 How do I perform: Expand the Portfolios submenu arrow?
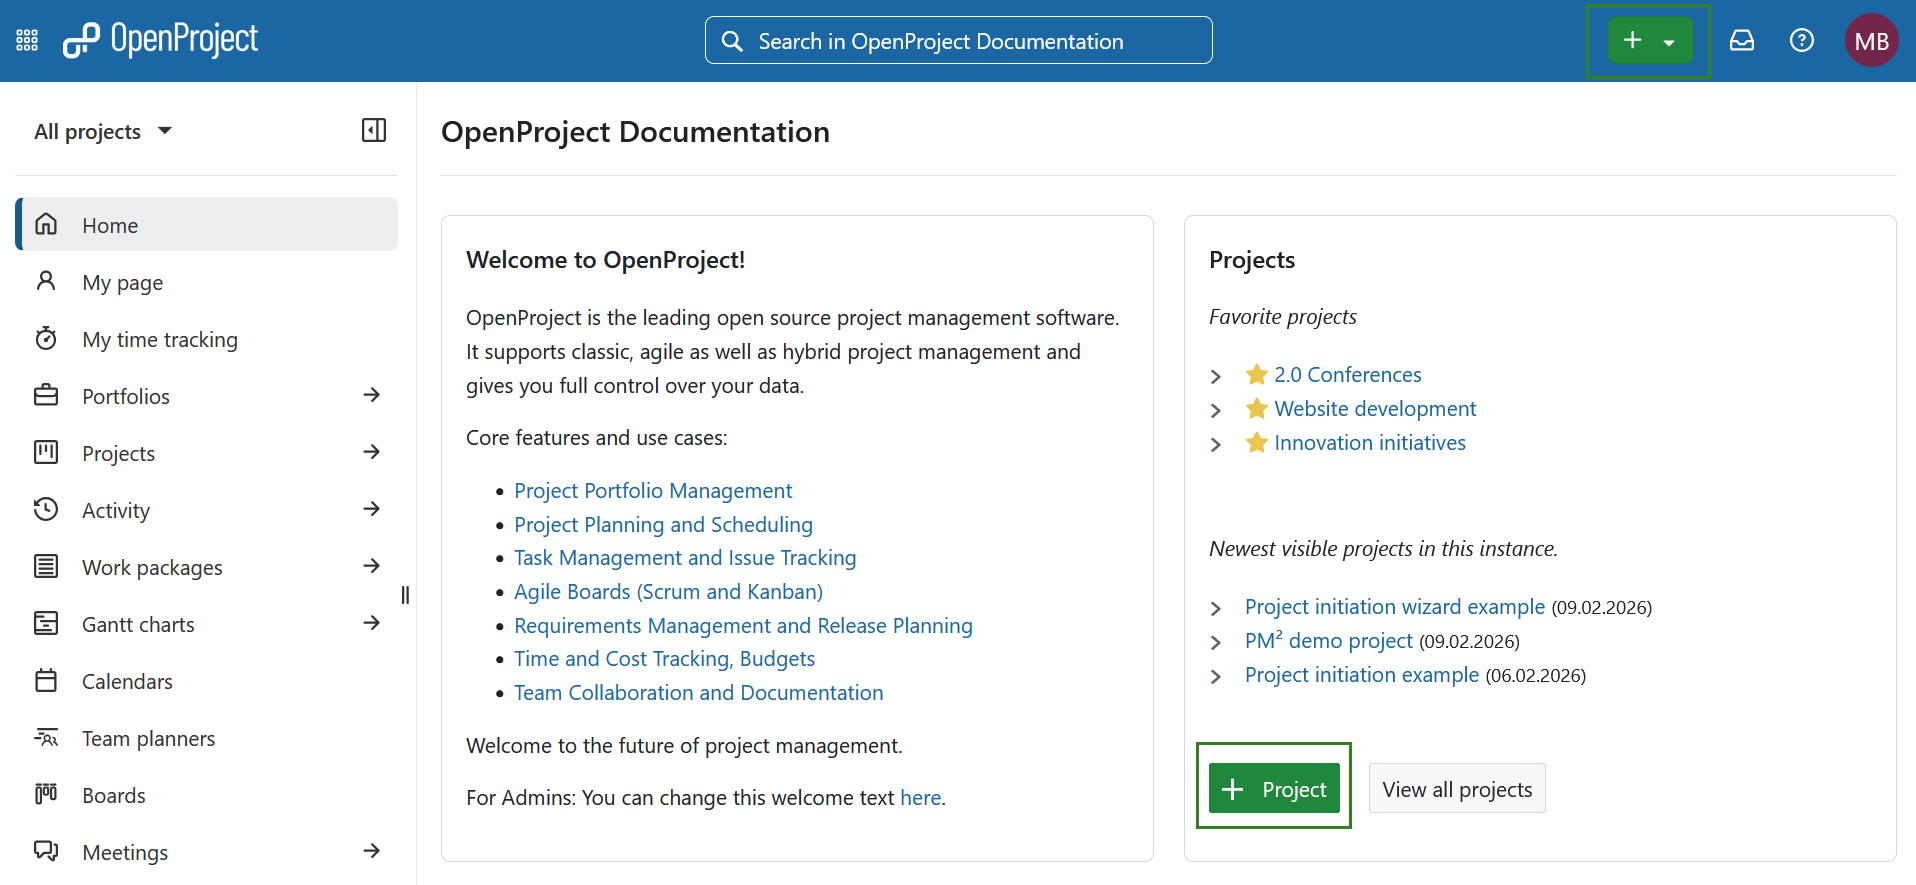coord(372,395)
